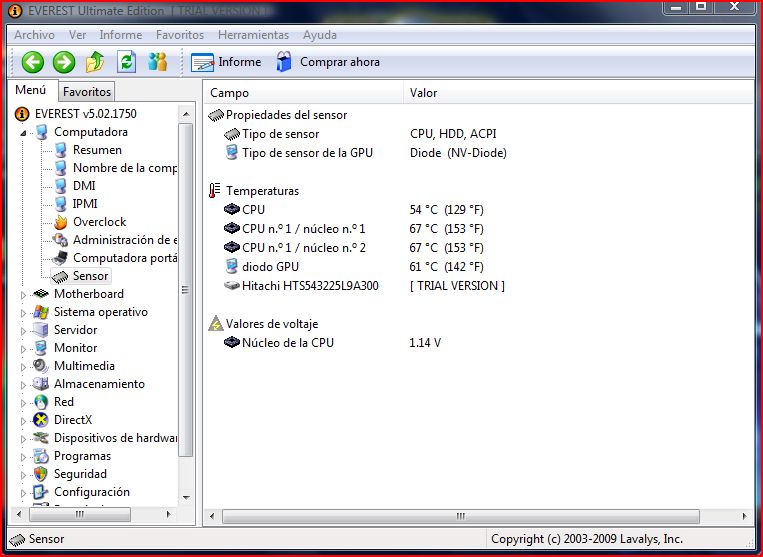Click the Programas icon in the tree
The width and height of the screenshot is (763, 557).
(41, 456)
